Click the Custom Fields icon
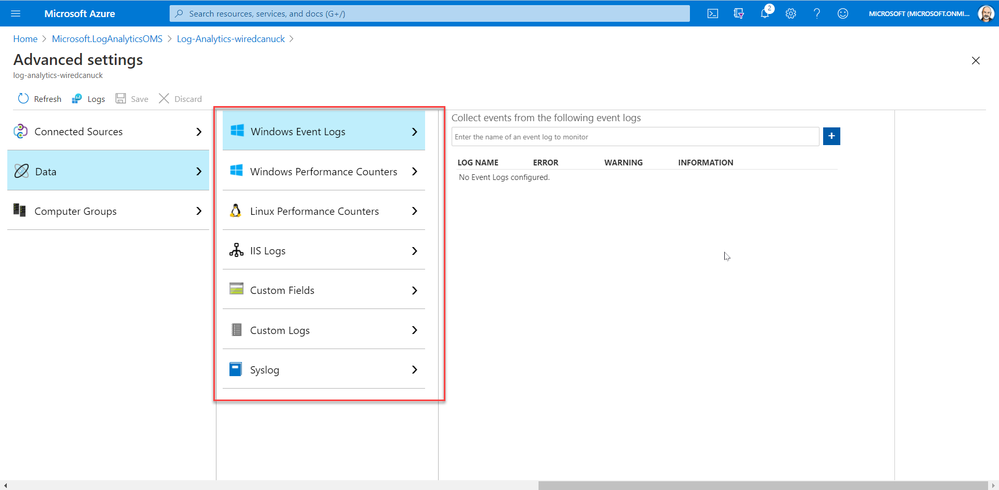999x490 pixels. coord(236,290)
